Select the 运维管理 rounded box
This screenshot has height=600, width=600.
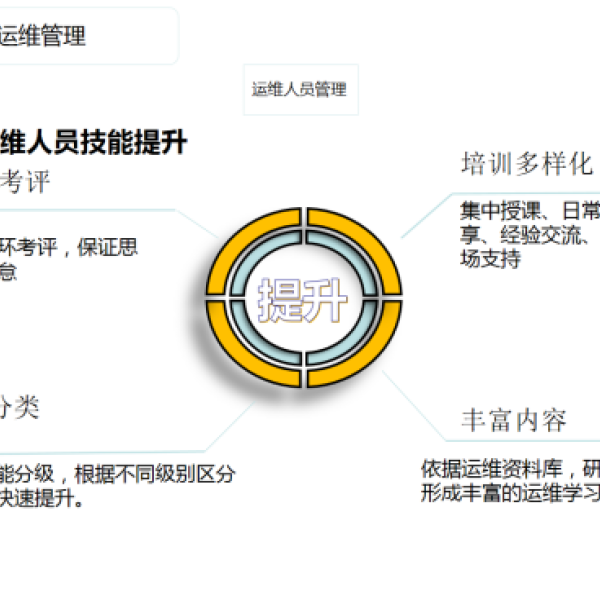pyautogui.click(x=89, y=36)
